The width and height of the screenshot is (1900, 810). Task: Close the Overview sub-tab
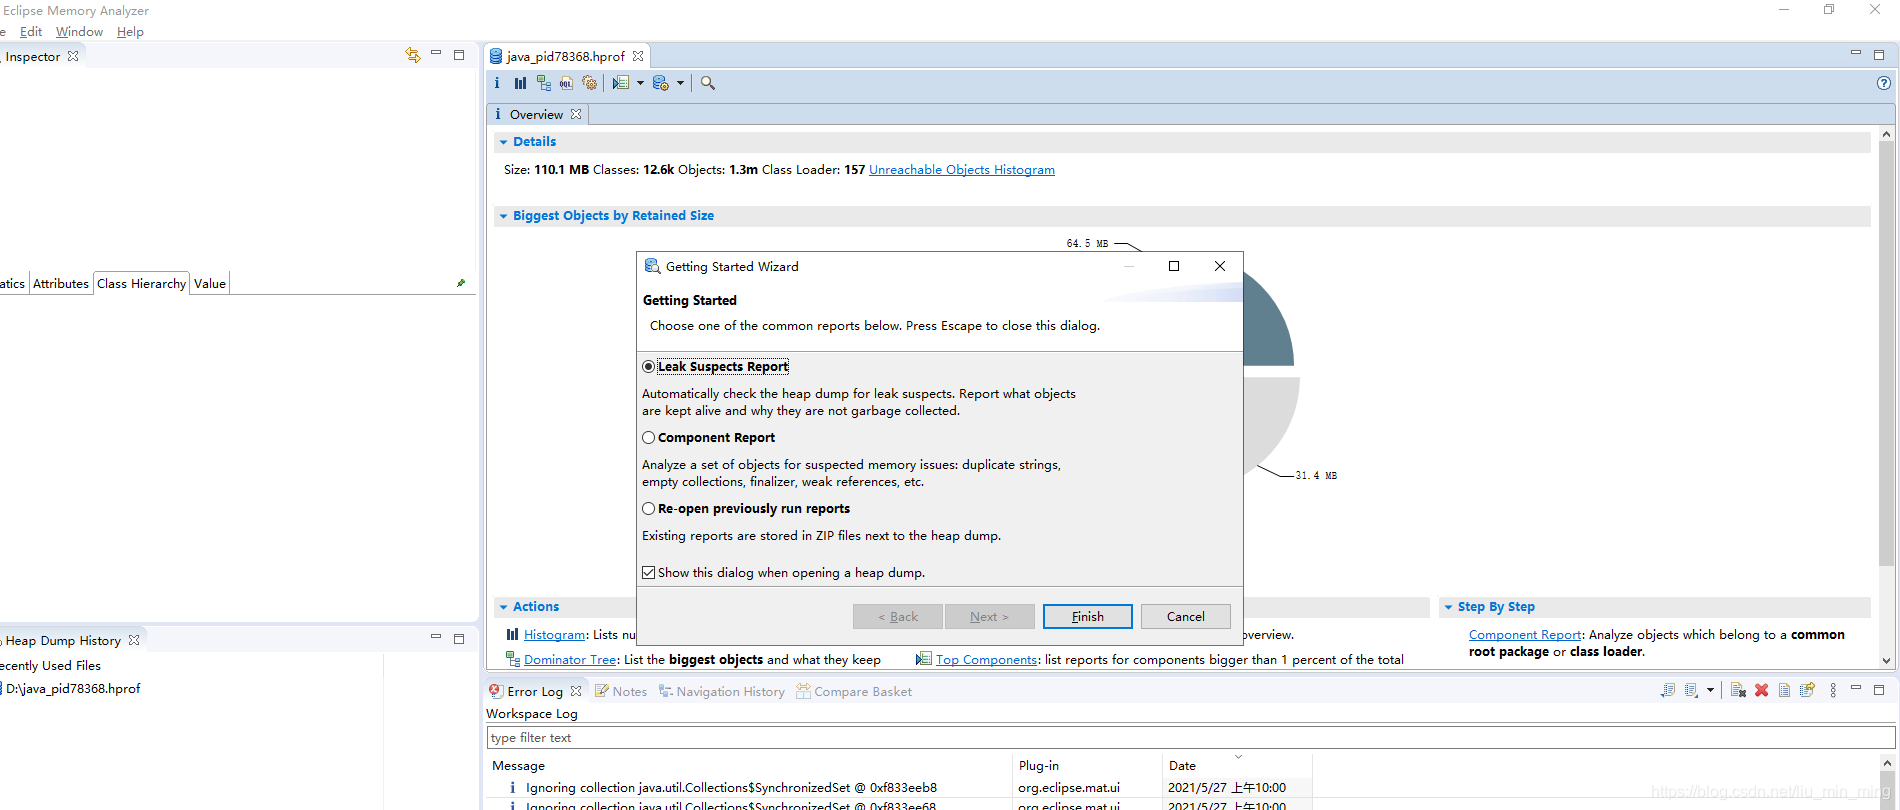tap(576, 114)
